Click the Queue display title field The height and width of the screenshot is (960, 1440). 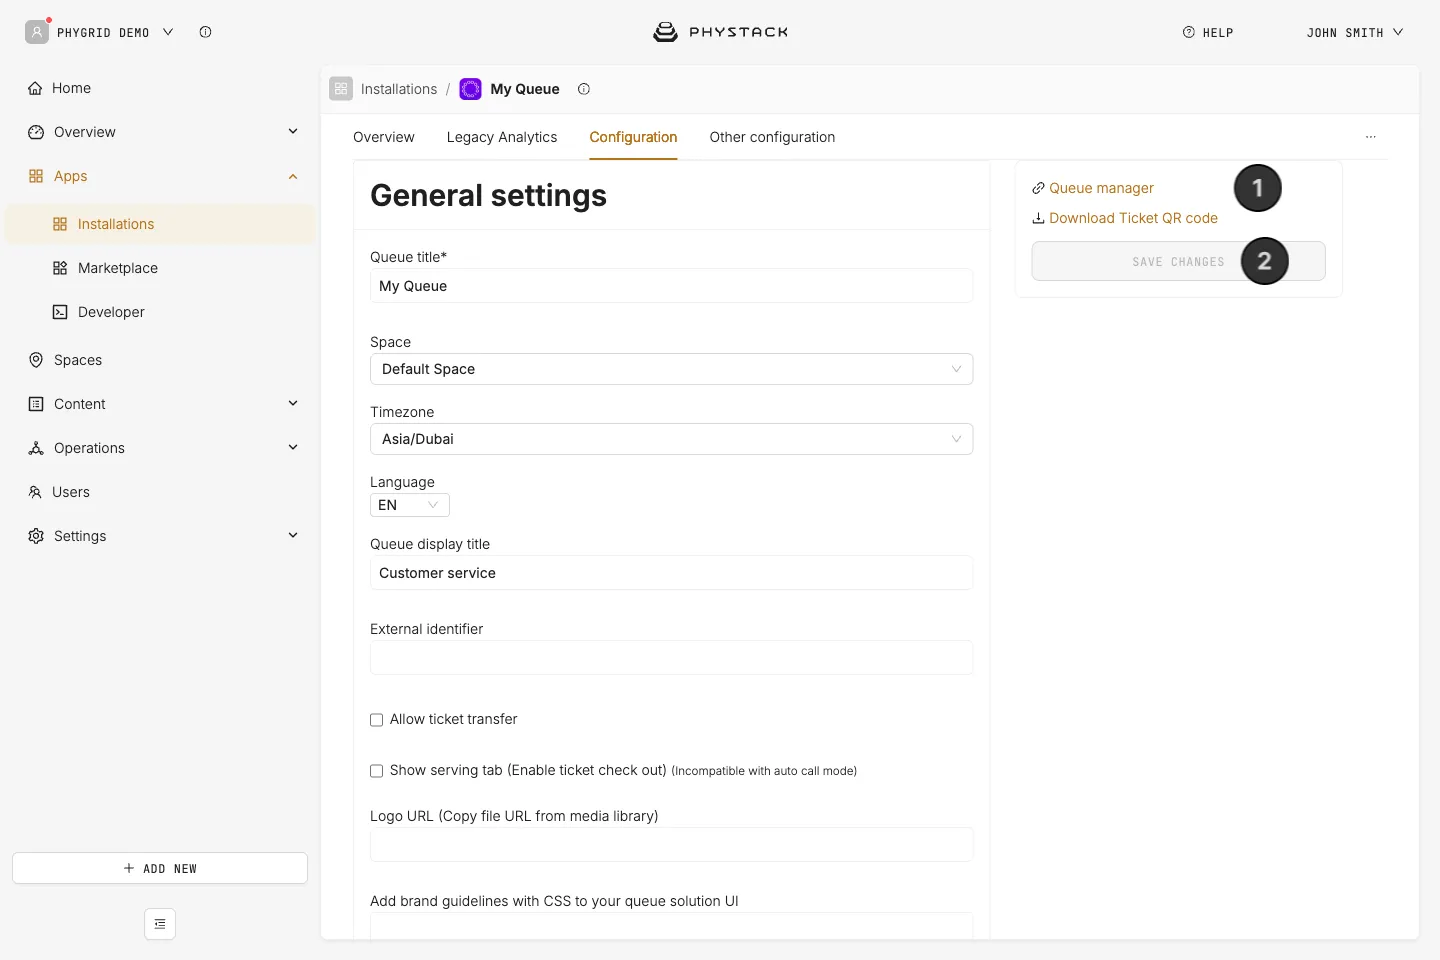click(671, 573)
